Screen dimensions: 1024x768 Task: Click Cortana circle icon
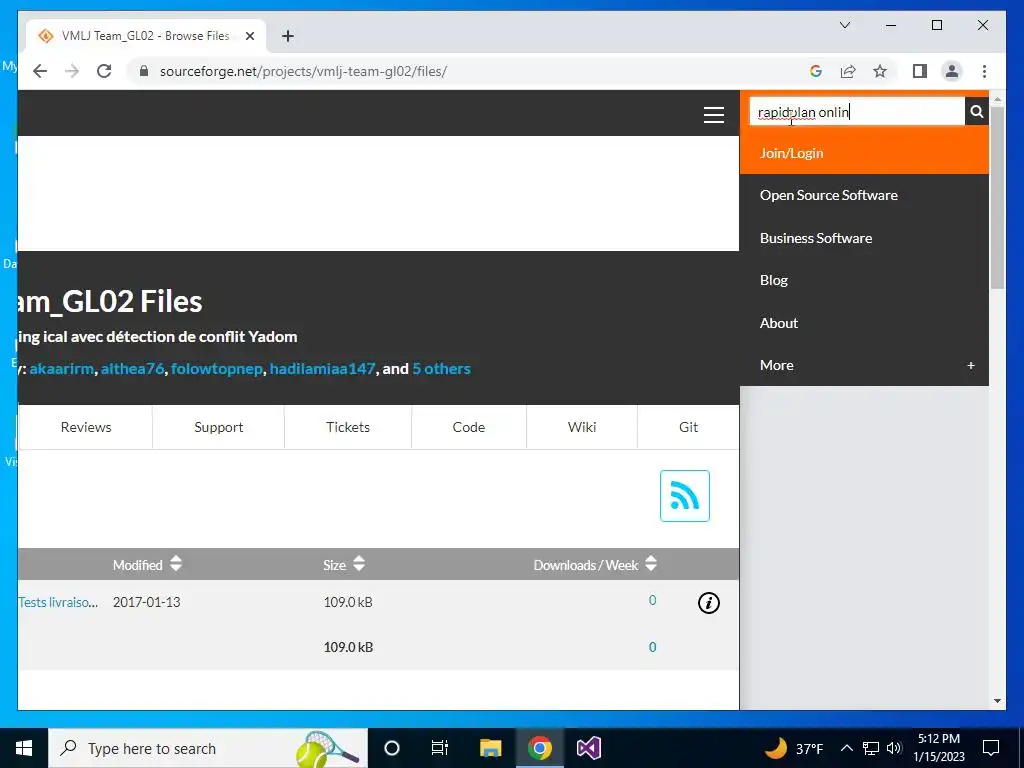pos(391,748)
